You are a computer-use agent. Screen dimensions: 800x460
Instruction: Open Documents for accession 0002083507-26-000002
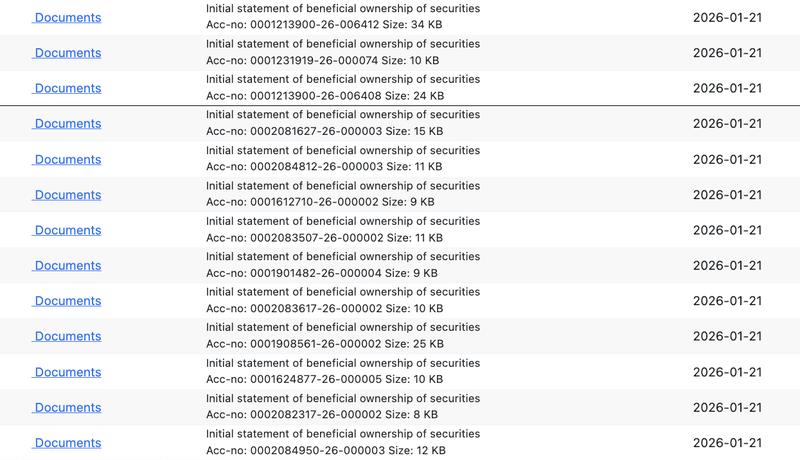pos(67,230)
